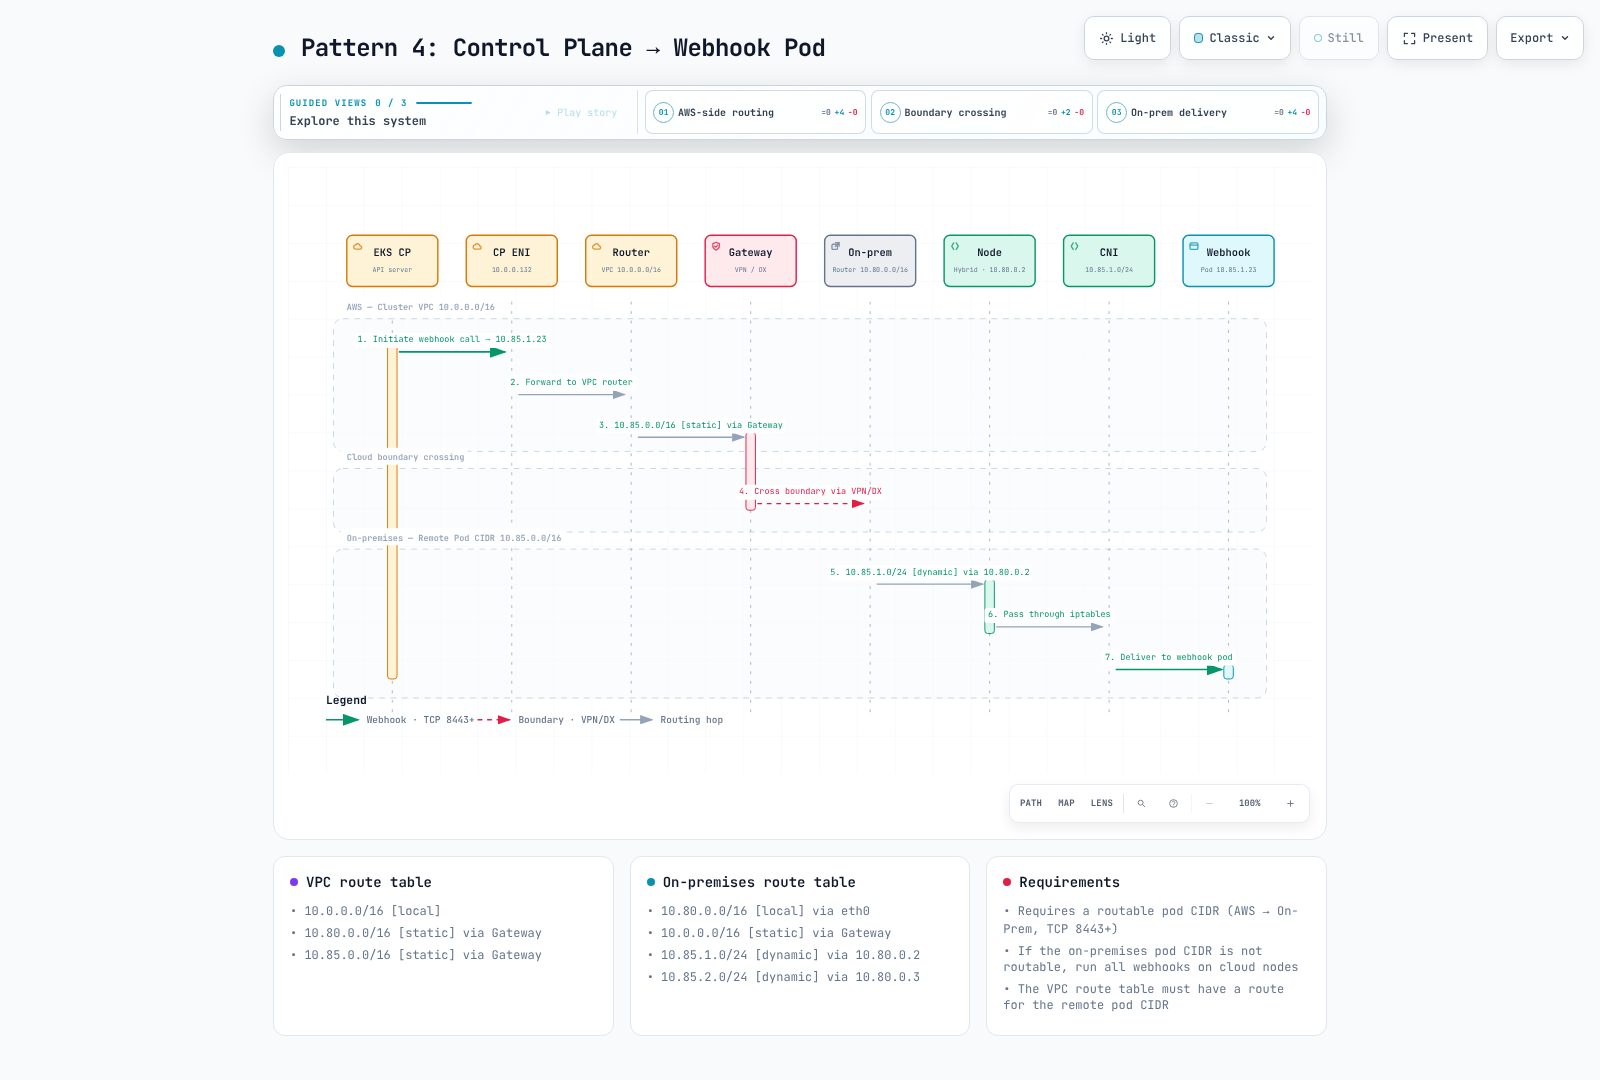This screenshot has height=1080, width=1600.
Task: Select the Node Hybrid participant box
Action: 989,261
